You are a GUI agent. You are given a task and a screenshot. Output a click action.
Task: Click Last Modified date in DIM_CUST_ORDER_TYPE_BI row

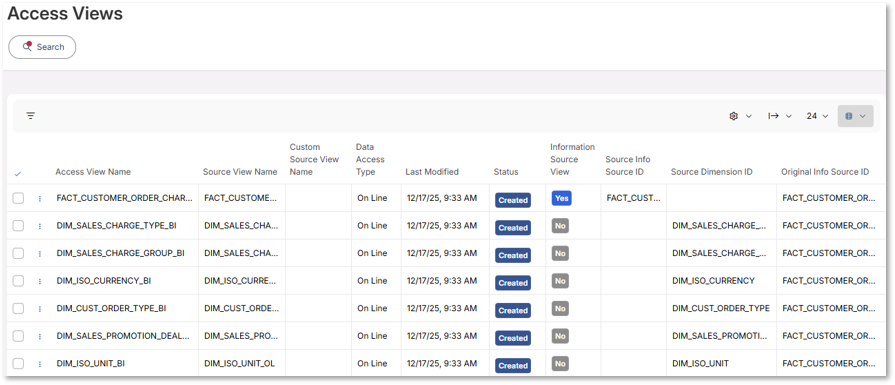[x=442, y=308]
